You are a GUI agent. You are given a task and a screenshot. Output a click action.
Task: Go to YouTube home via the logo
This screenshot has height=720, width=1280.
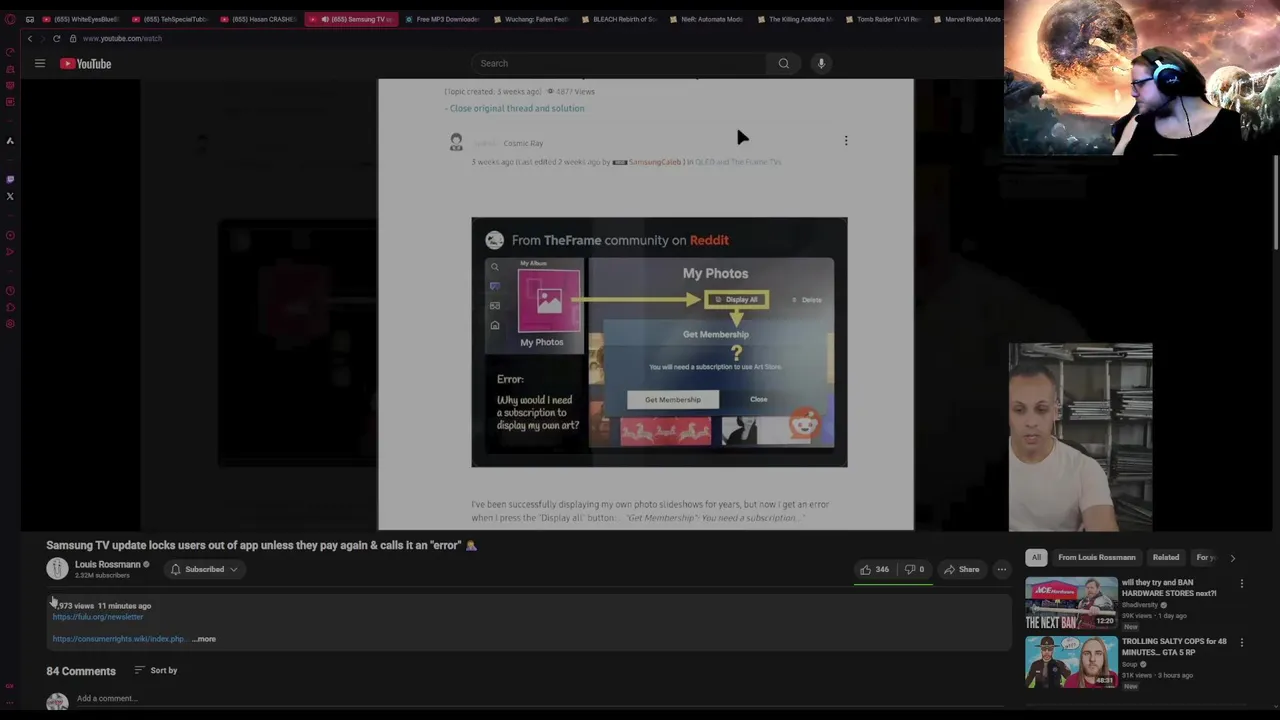pyautogui.click(x=85, y=63)
